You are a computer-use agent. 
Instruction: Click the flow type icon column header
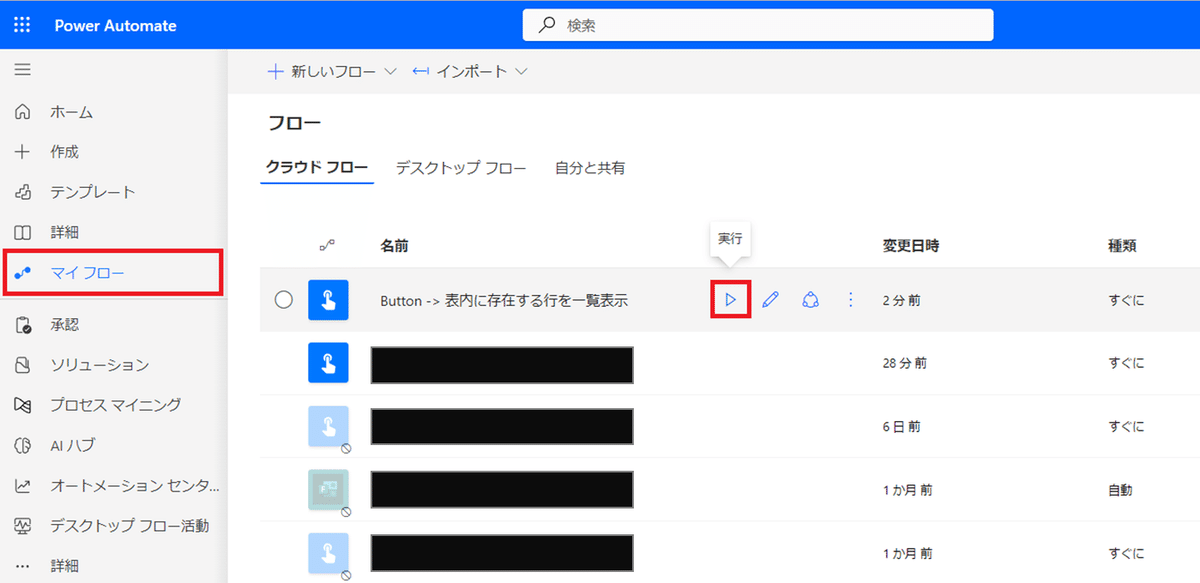[x=326, y=245]
